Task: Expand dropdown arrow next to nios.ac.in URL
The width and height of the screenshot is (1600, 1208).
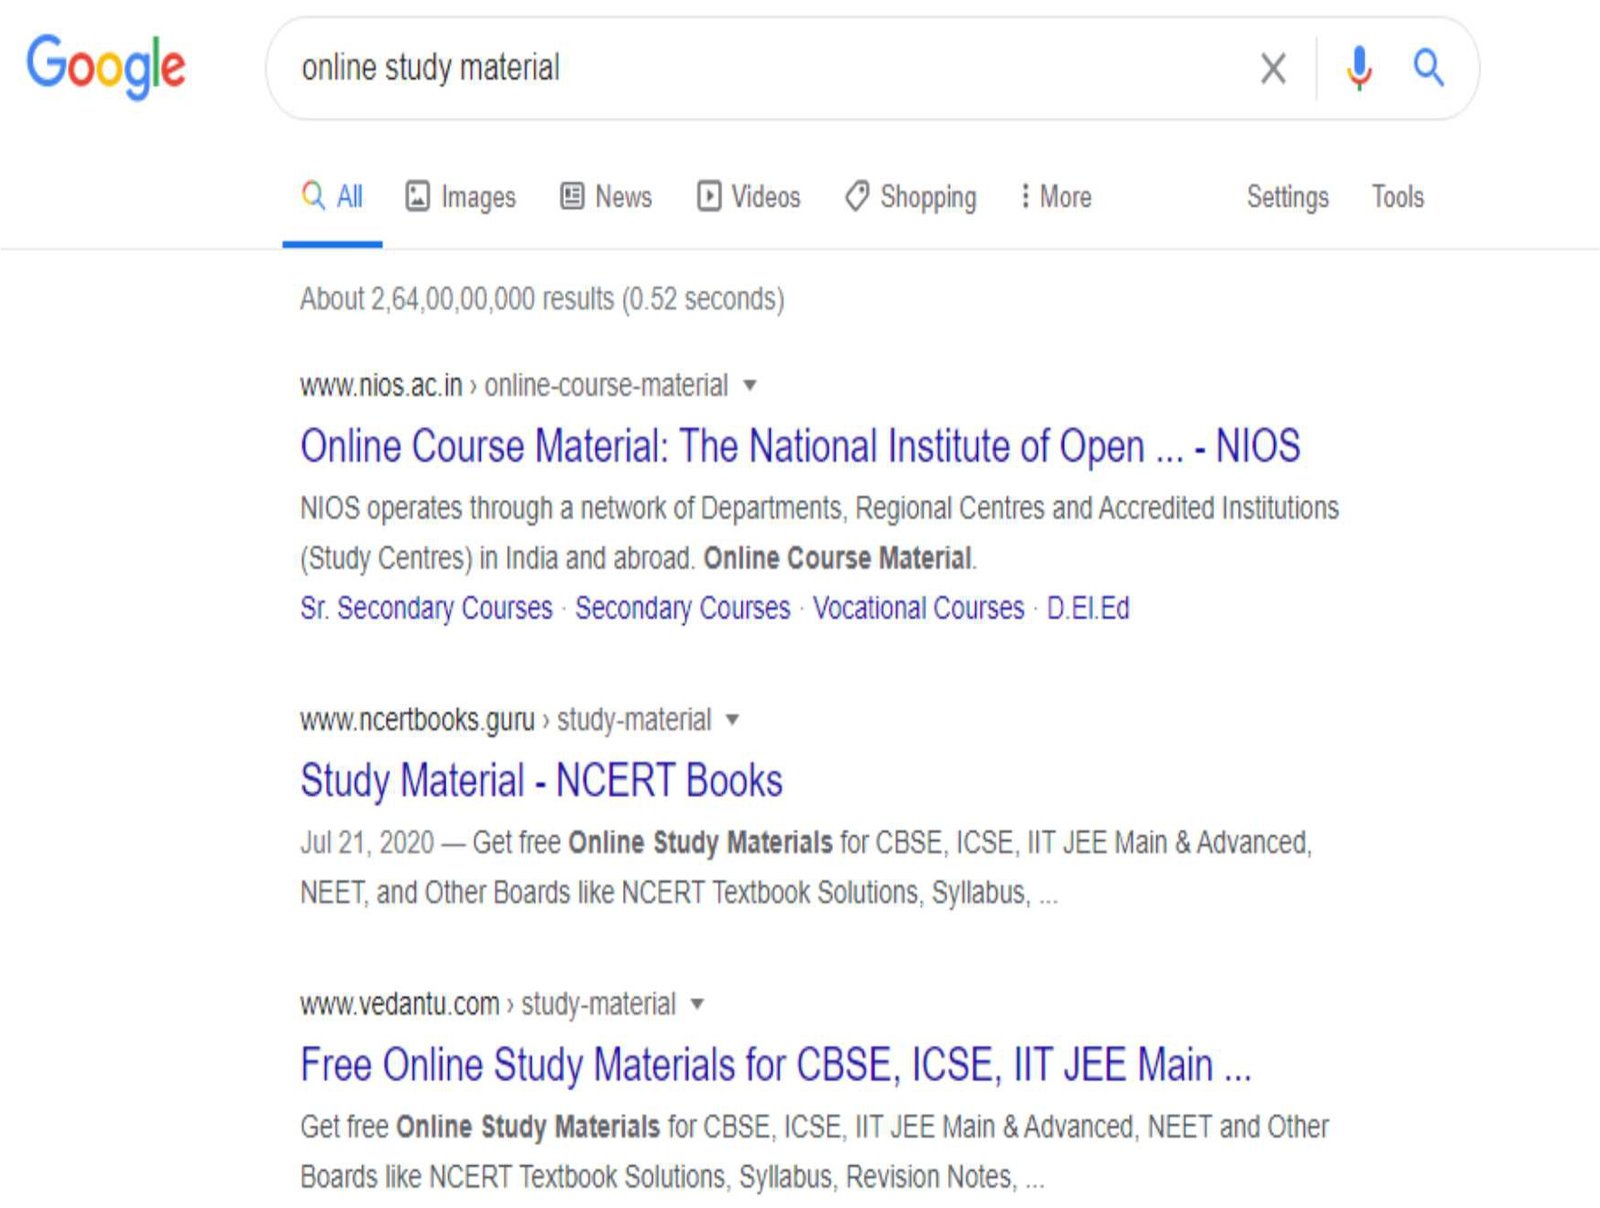Action: tap(750, 385)
